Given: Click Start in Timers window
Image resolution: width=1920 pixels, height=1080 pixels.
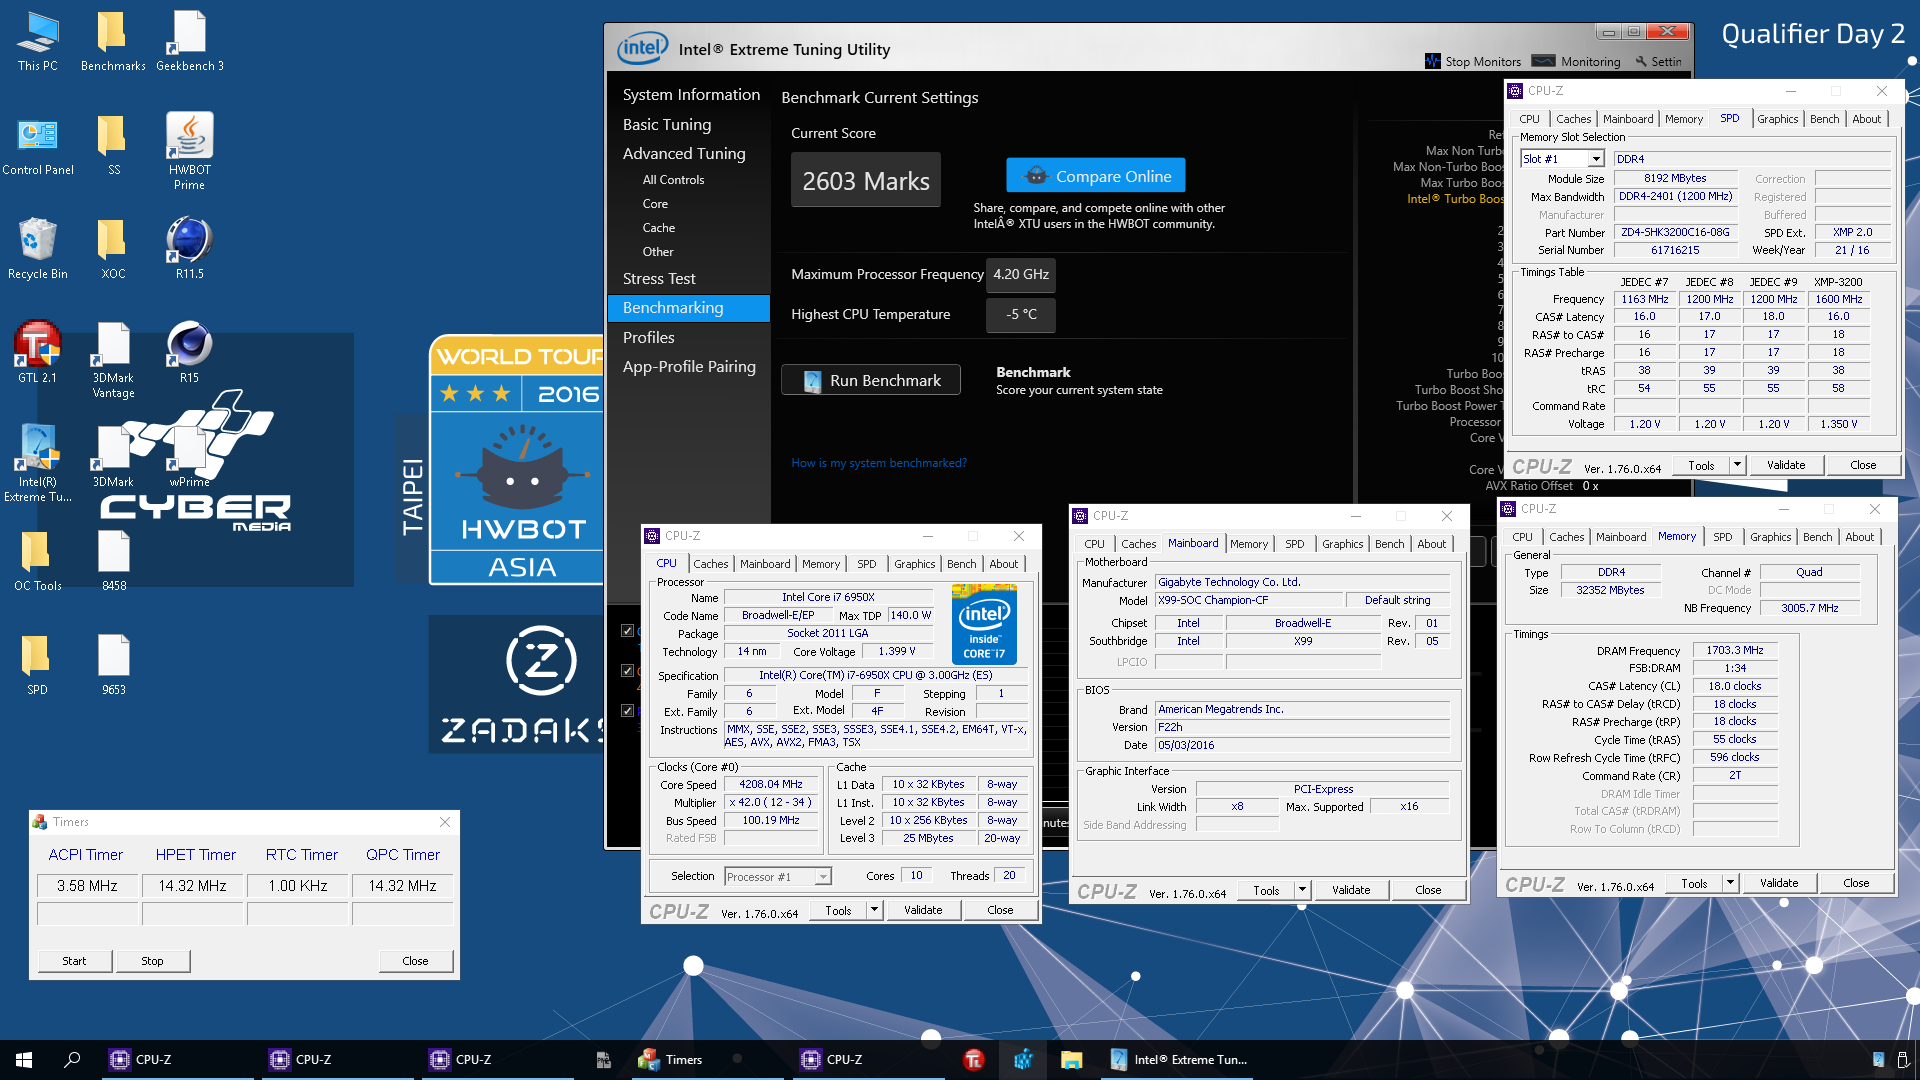Looking at the screenshot, I should coord(74,961).
